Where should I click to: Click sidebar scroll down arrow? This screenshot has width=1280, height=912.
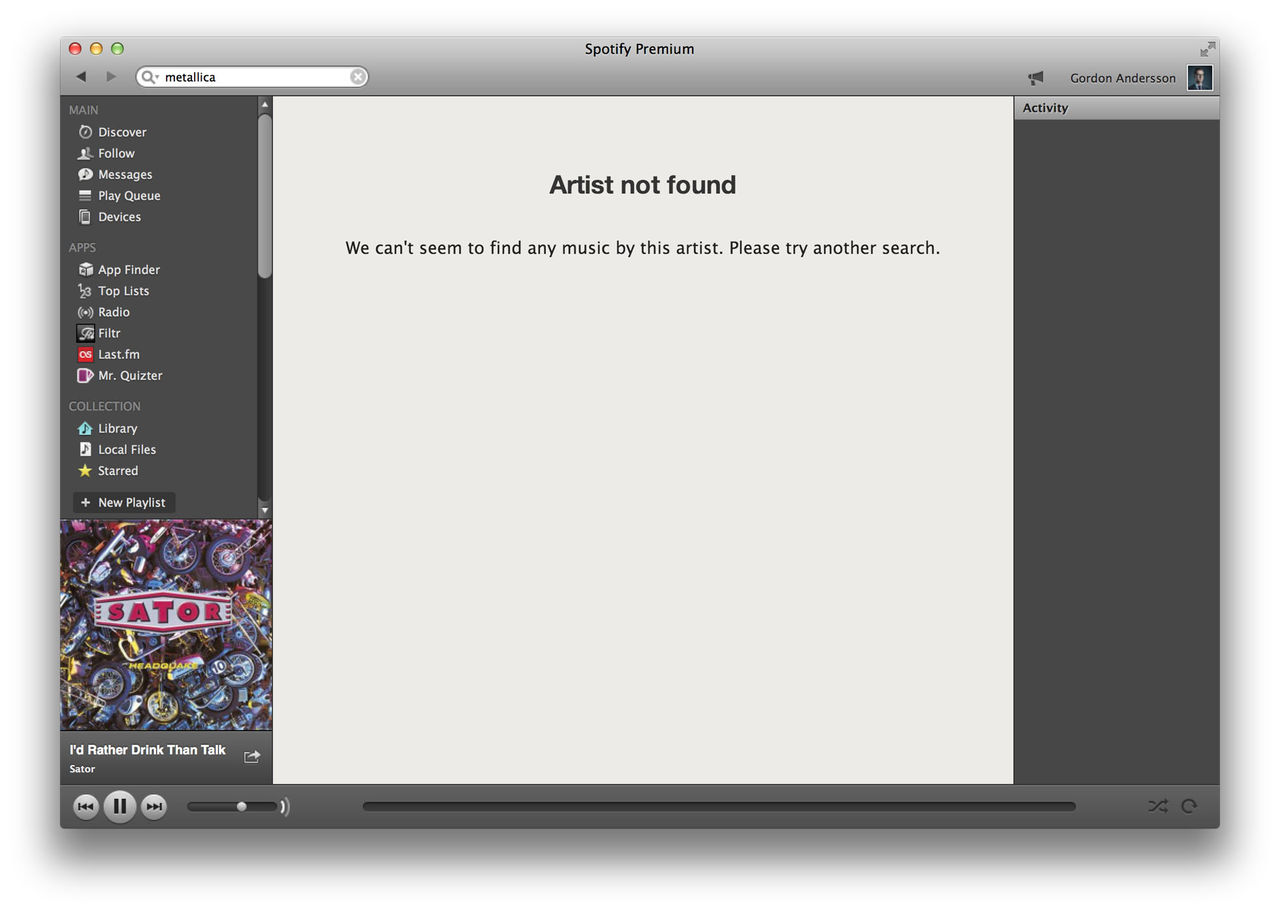pos(265,510)
